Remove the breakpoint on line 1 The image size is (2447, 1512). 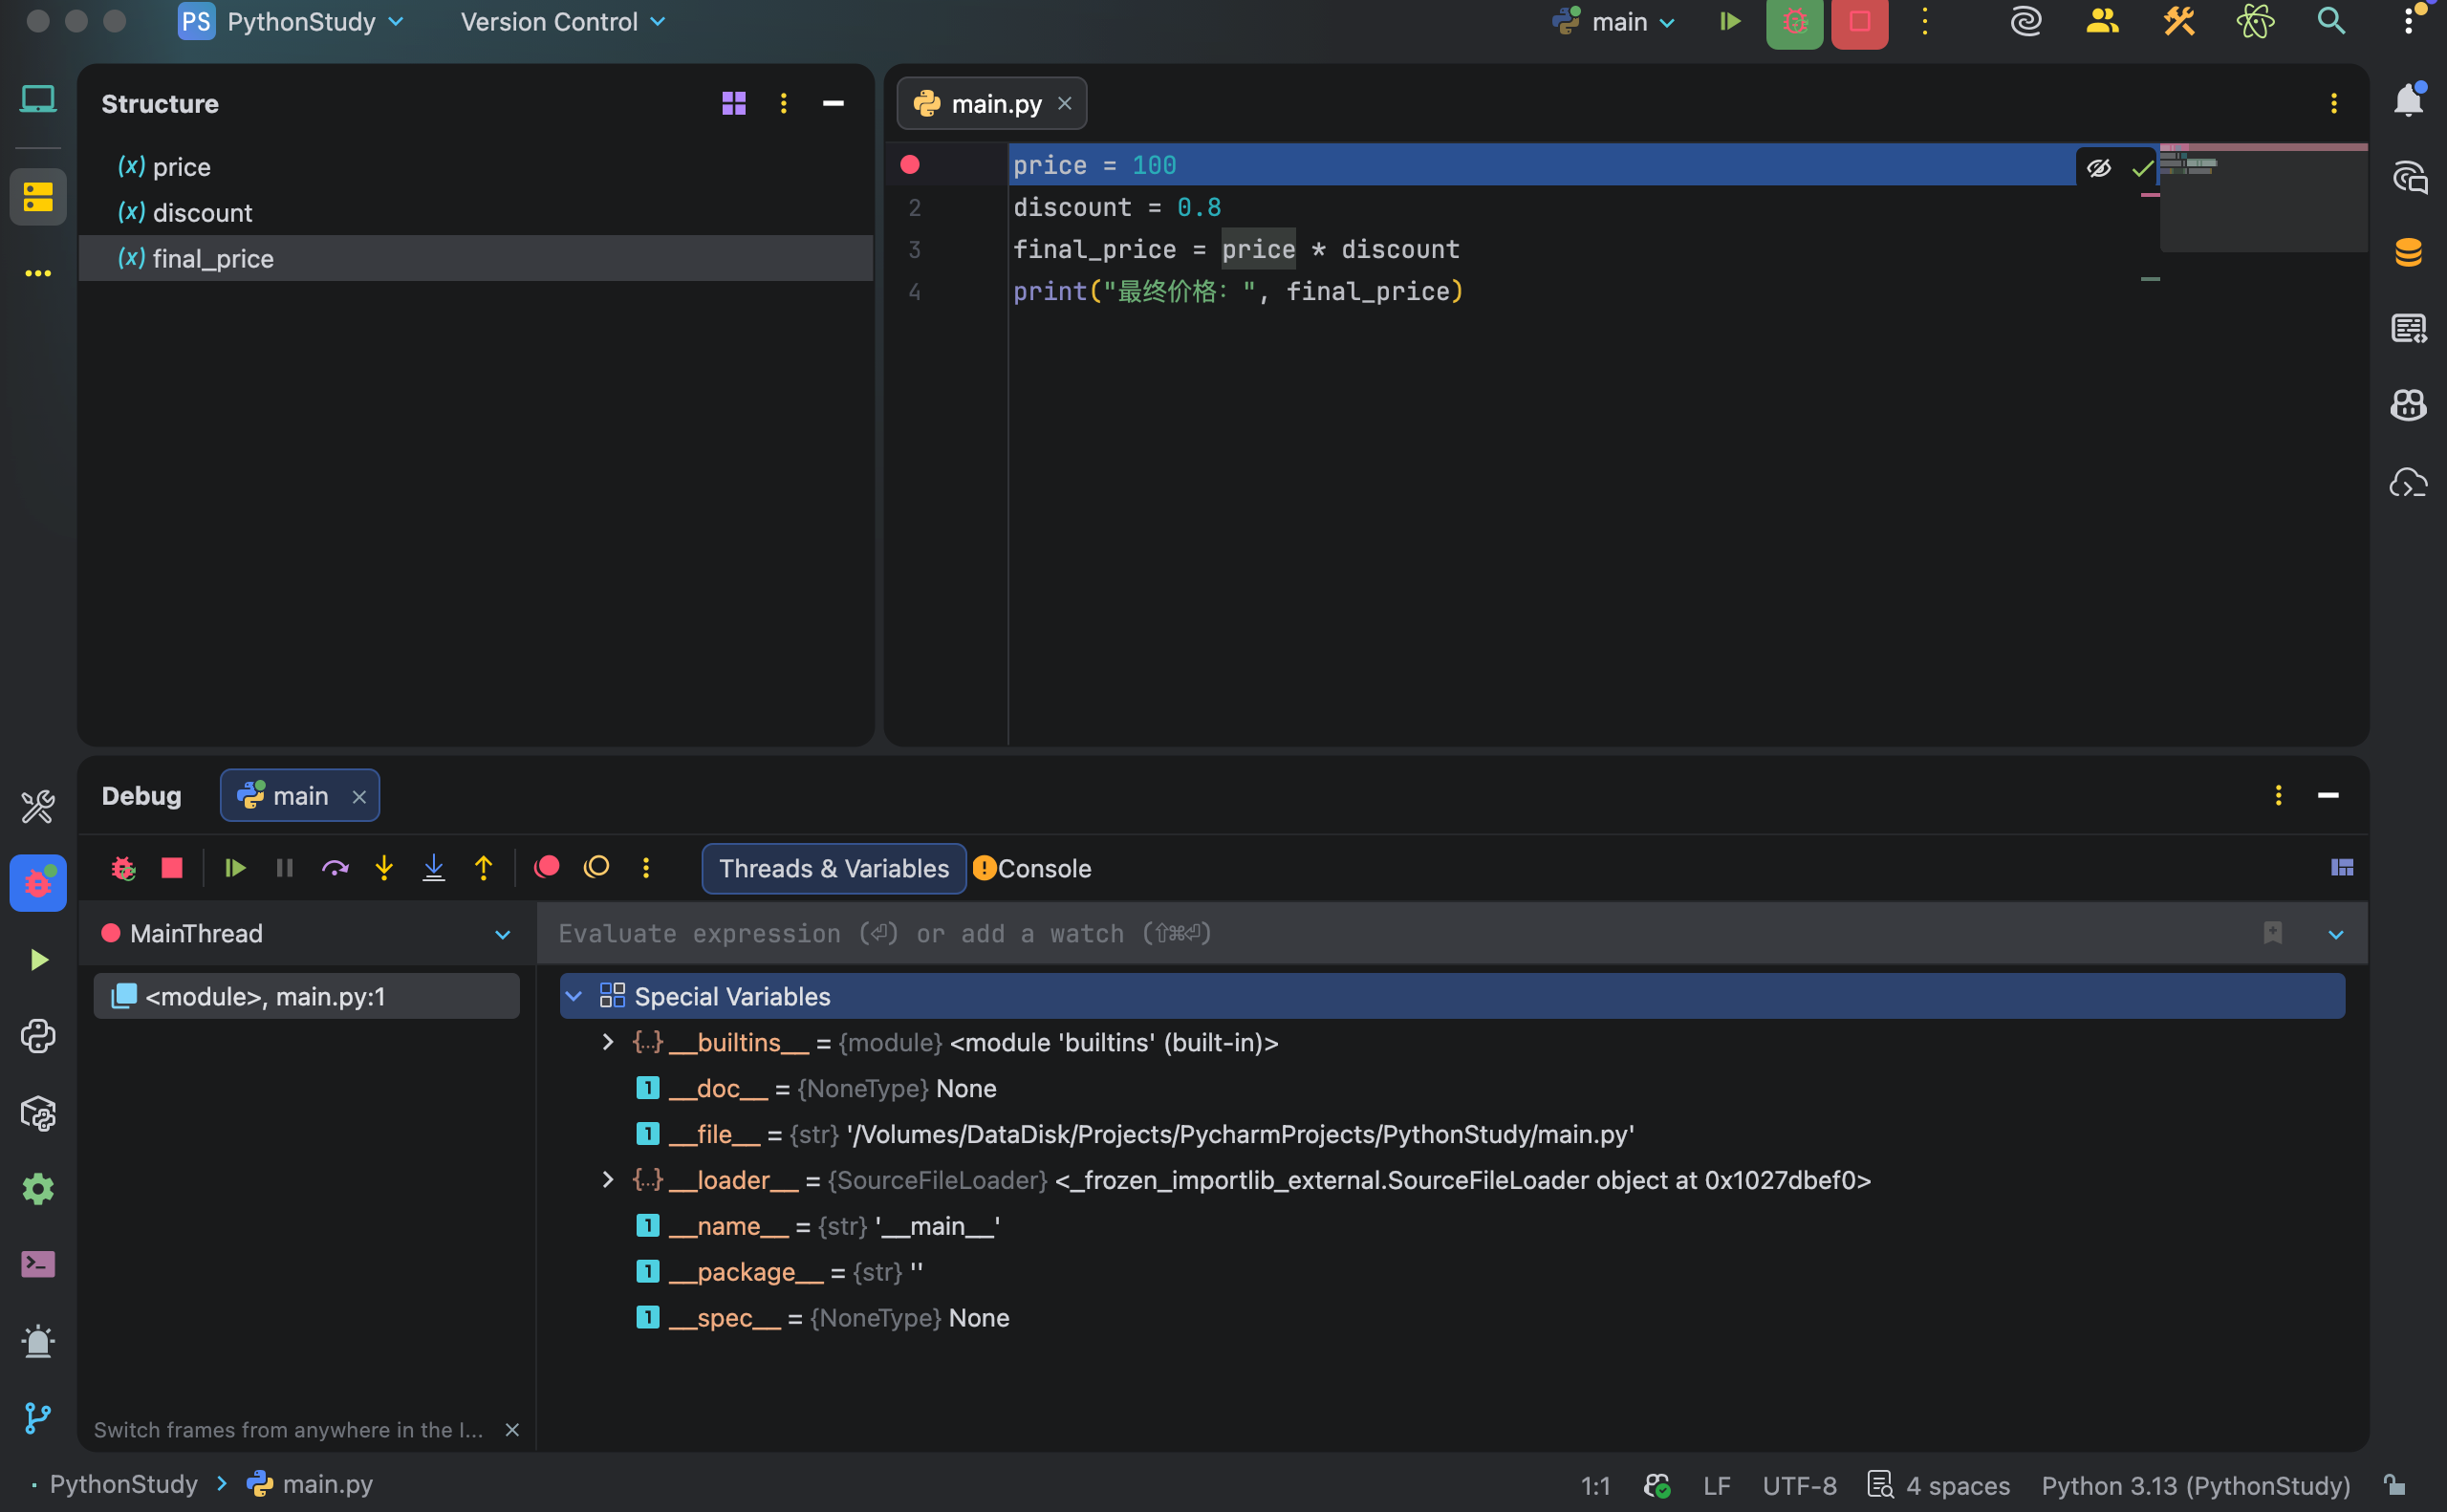click(x=910, y=165)
